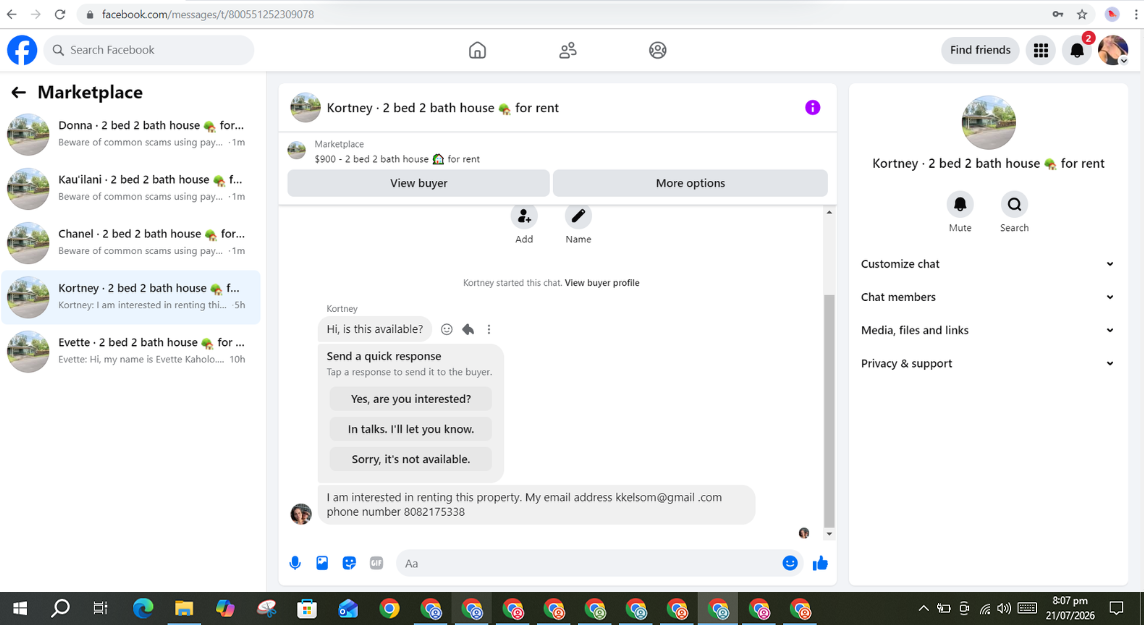The image size is (1144, 625).
Task: Bookmark this page star icon
Action: (1082, 14)
